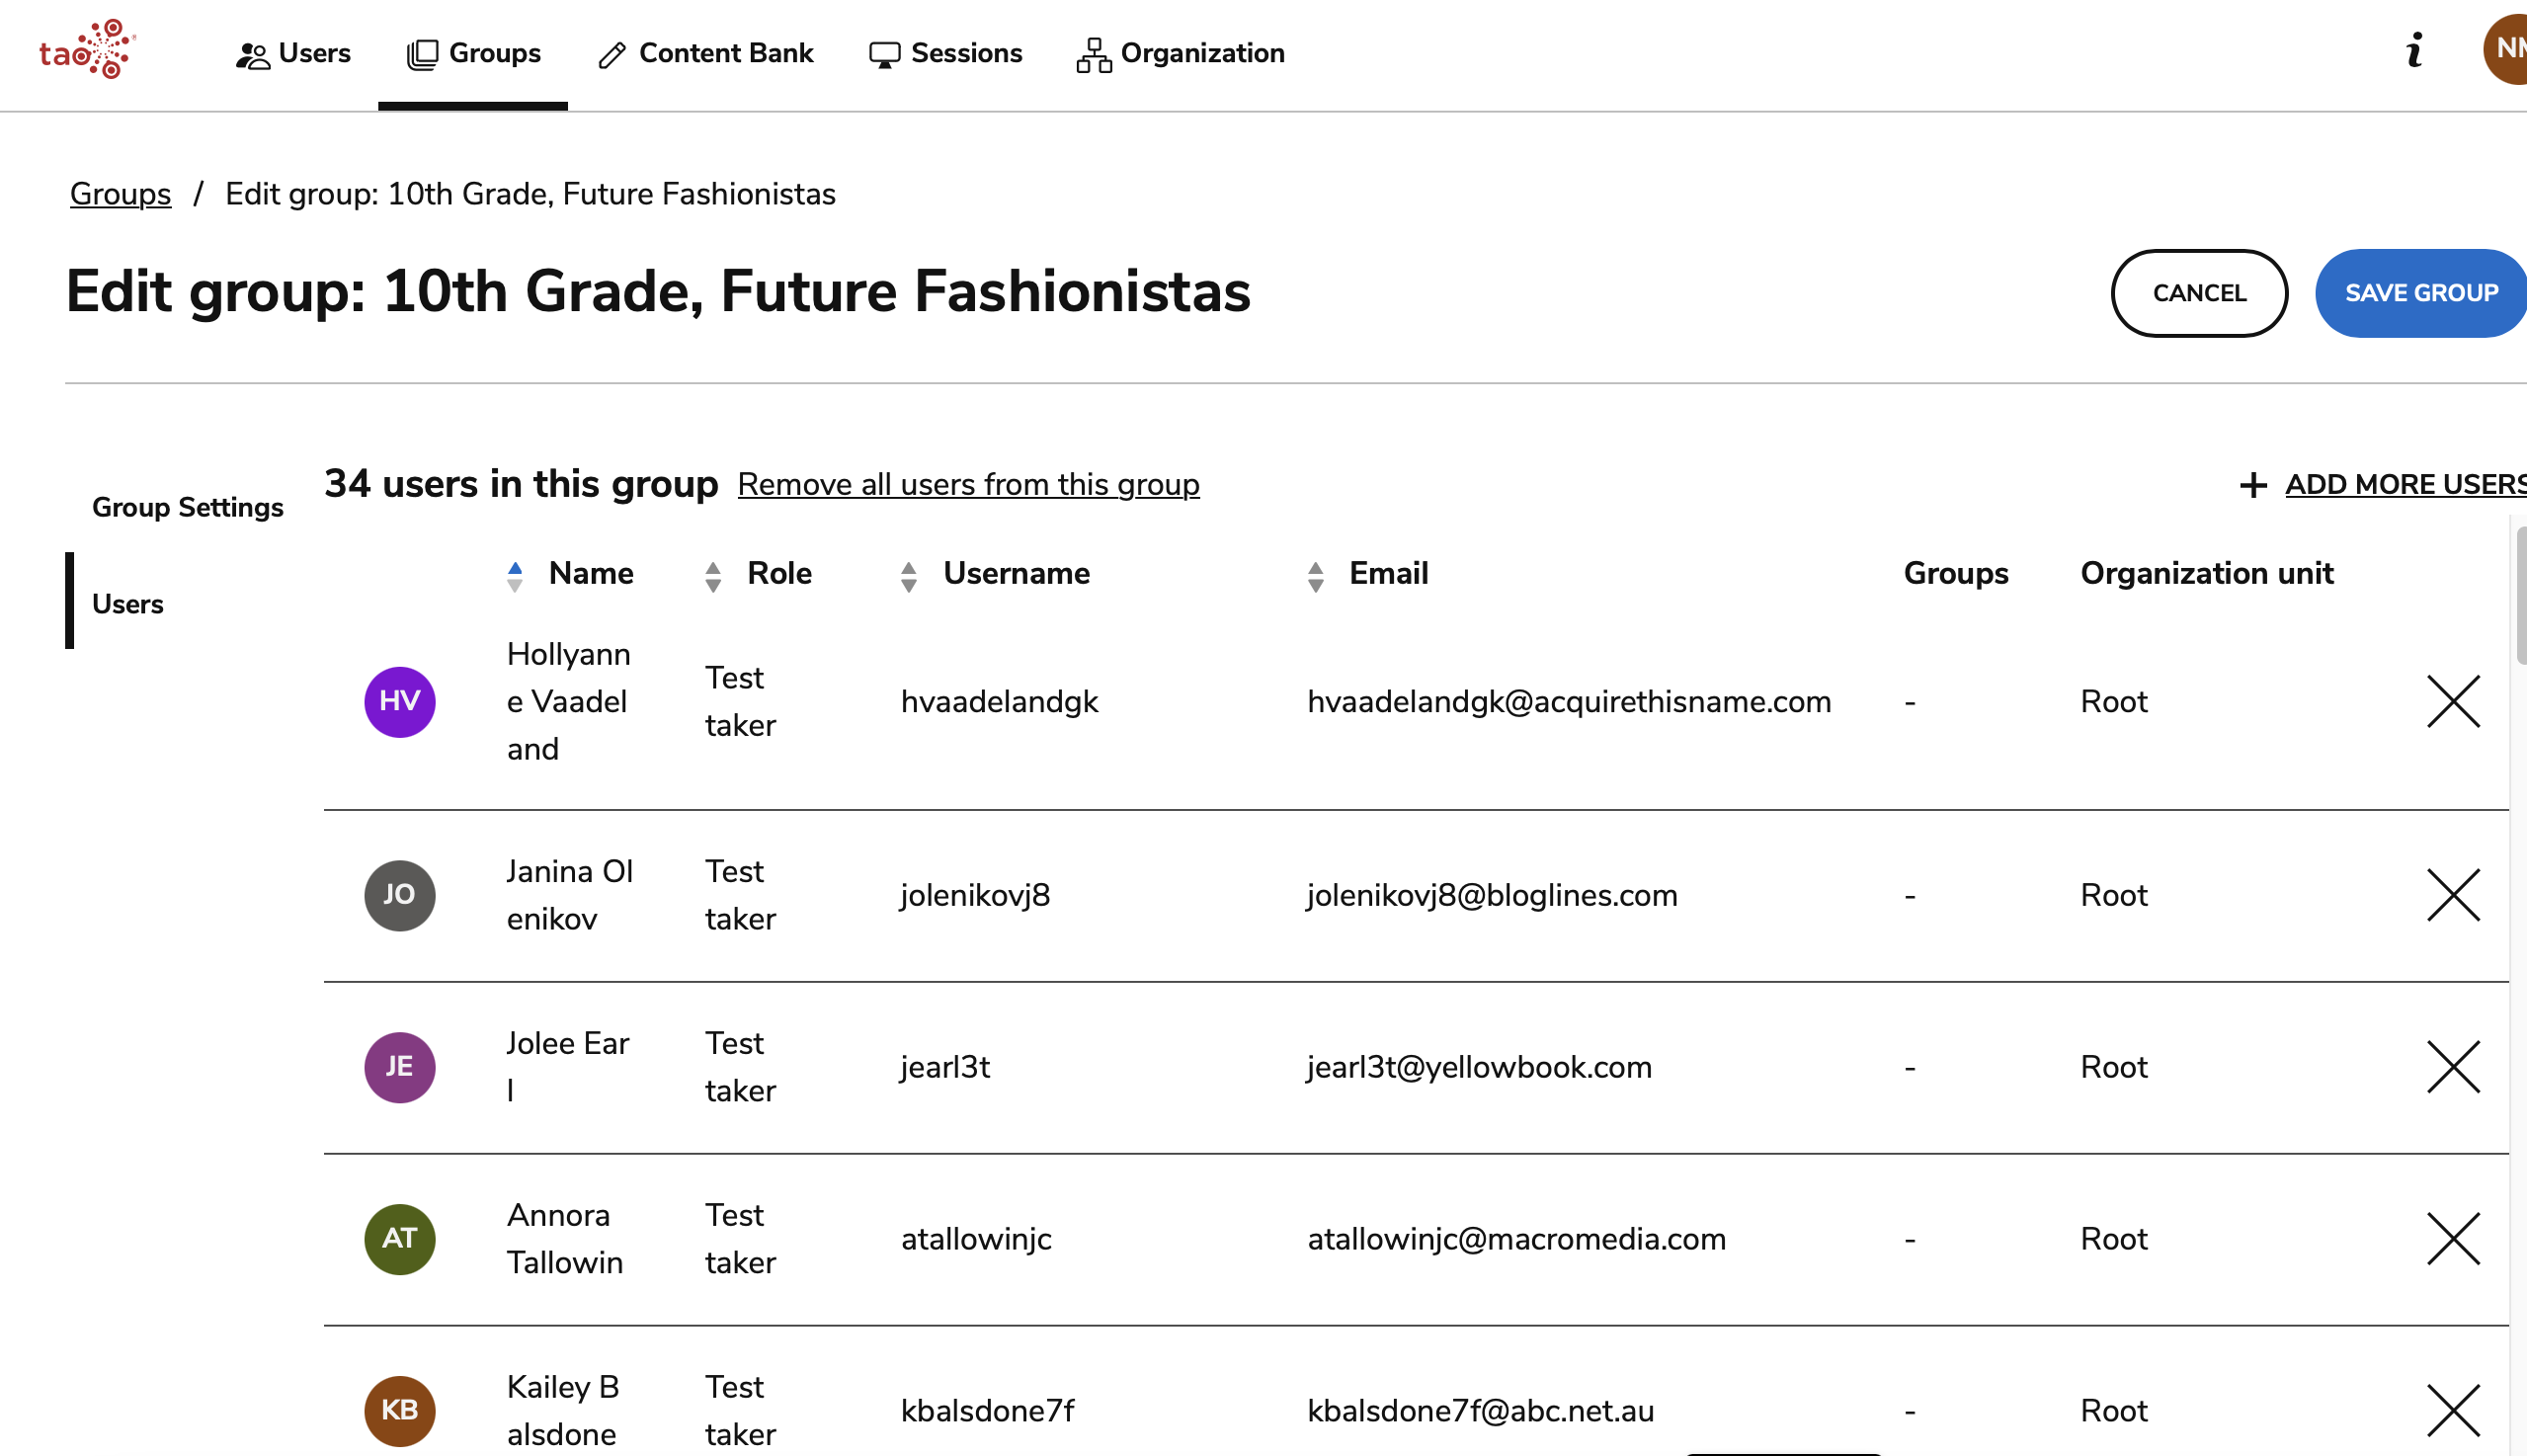The height and width of the screenshot is (1456, 2527).
Task: Sort users by Name column
Action: (516, 573)
